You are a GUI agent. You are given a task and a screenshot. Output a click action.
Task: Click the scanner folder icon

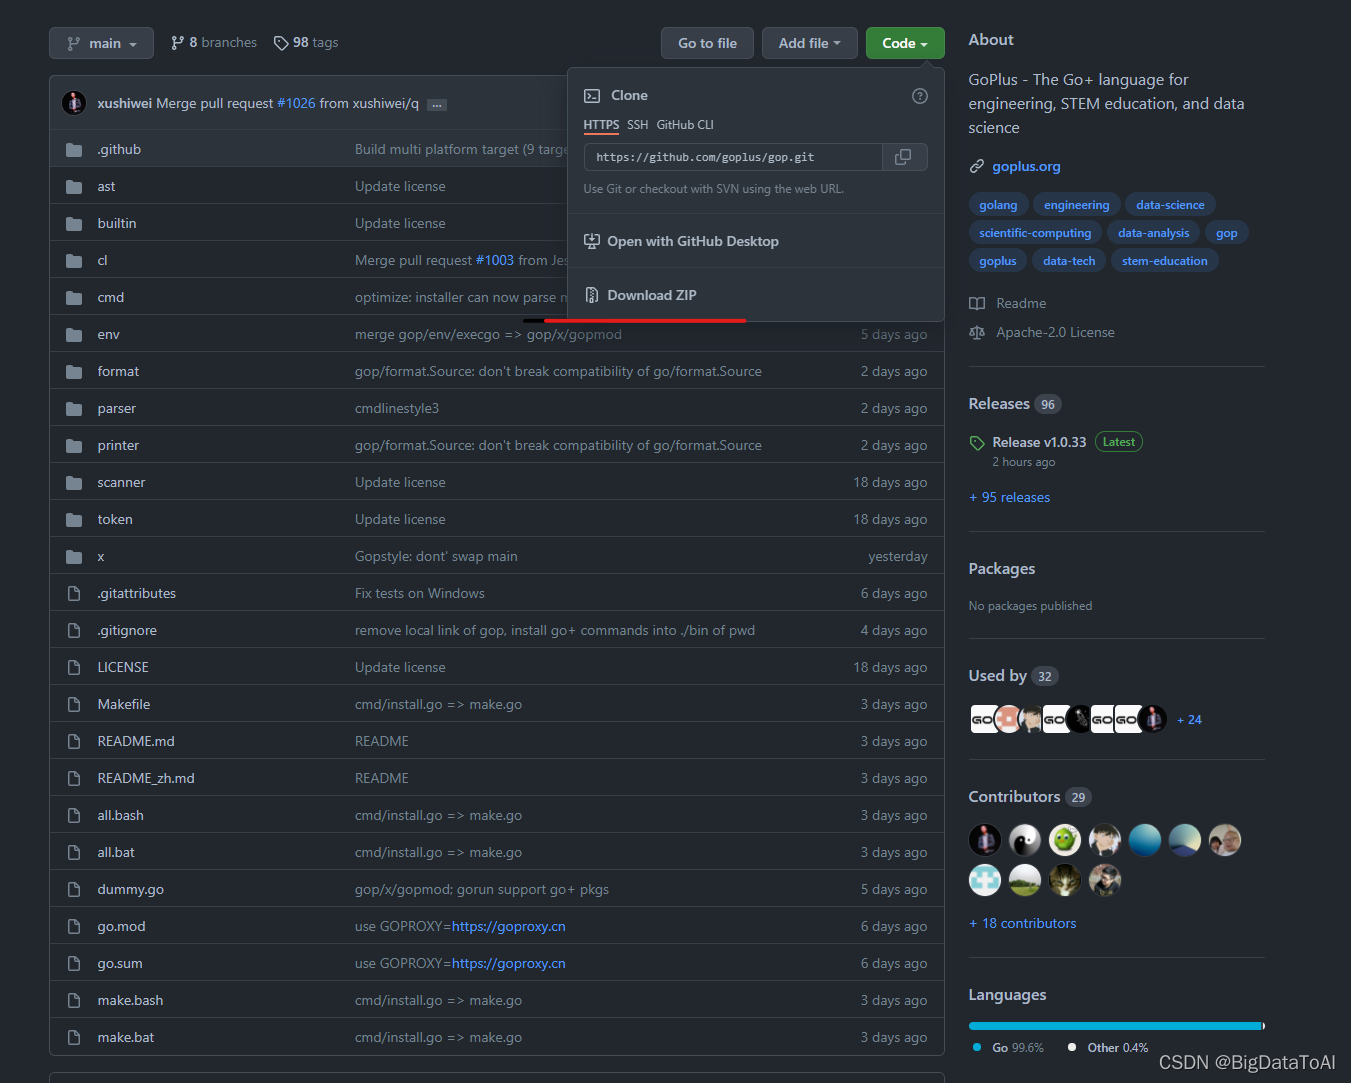pyautogui.click(x=74, y=483)
